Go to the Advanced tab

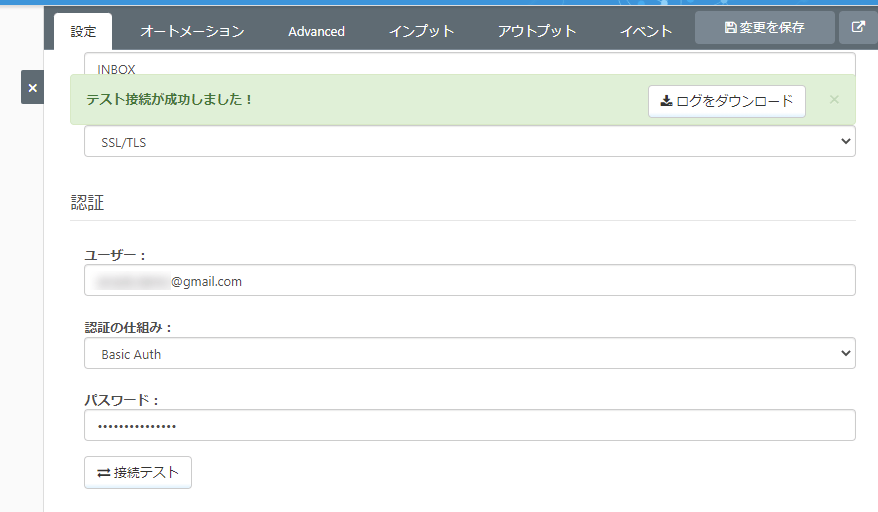(x=316, y=31)
